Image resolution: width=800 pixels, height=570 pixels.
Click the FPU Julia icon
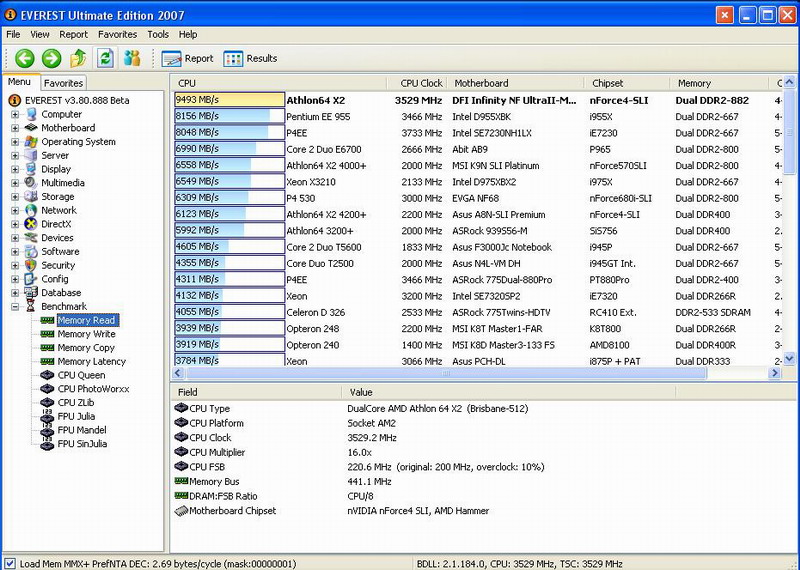[x=47, y=416]
